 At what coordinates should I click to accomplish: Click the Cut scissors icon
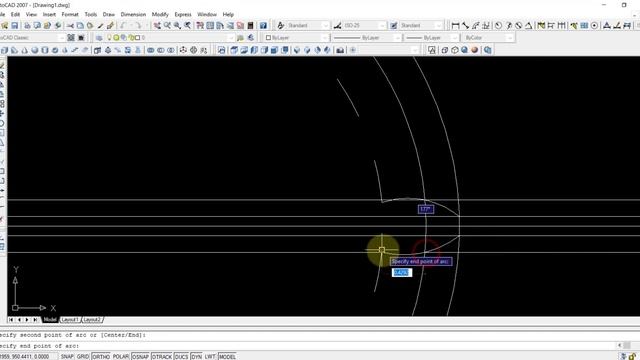(x=70, y=25)
